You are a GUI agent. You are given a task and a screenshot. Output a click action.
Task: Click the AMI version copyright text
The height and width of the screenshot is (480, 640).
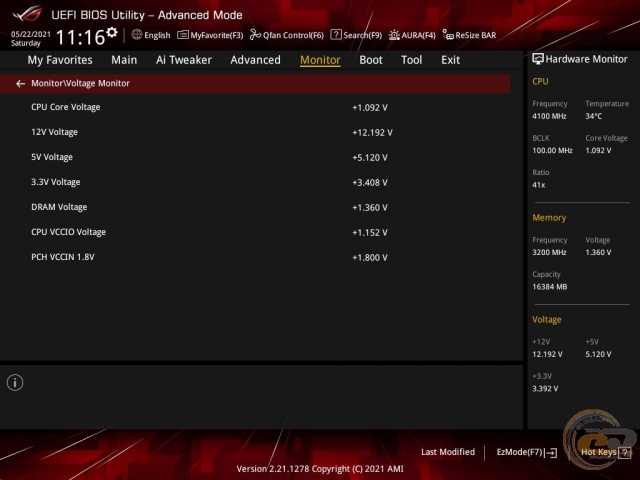click(320, 469)
